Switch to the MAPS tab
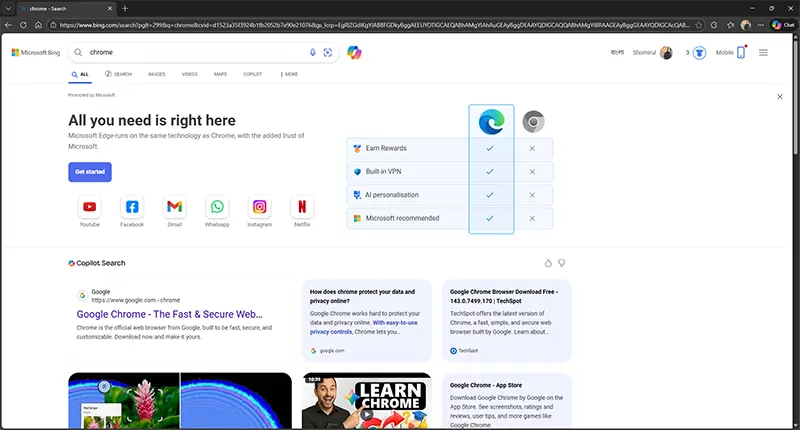This screenshot has width=800, height=430. [220, 74]
